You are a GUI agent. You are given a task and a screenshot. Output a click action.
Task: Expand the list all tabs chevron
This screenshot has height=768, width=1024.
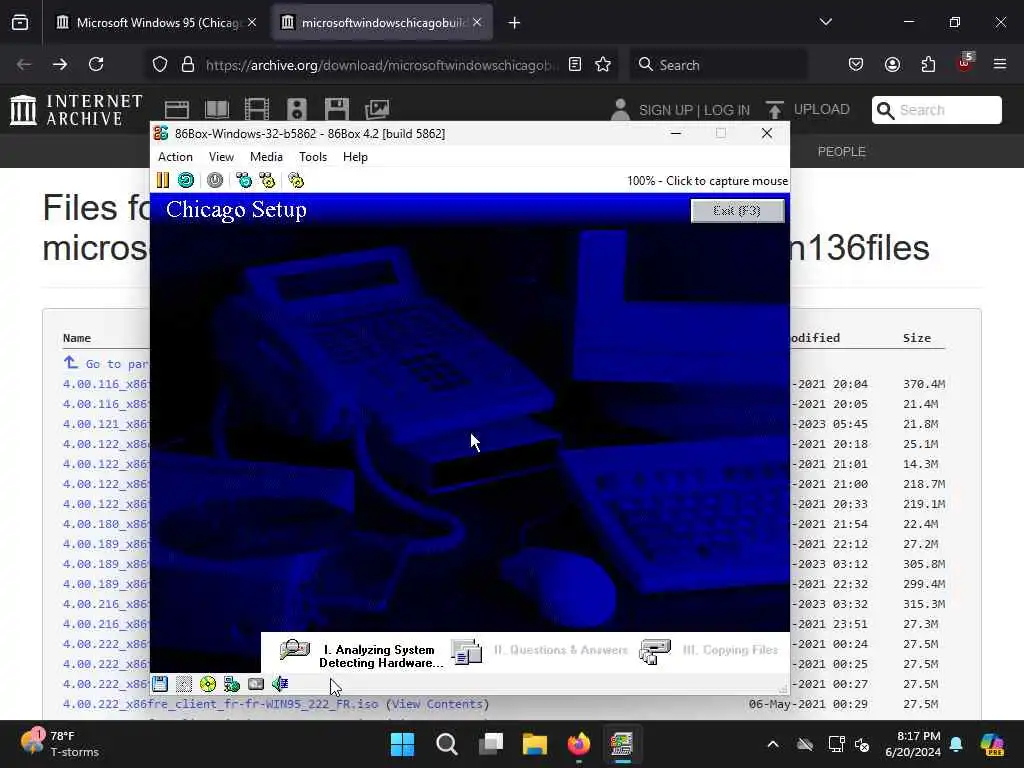coord(825,22)
